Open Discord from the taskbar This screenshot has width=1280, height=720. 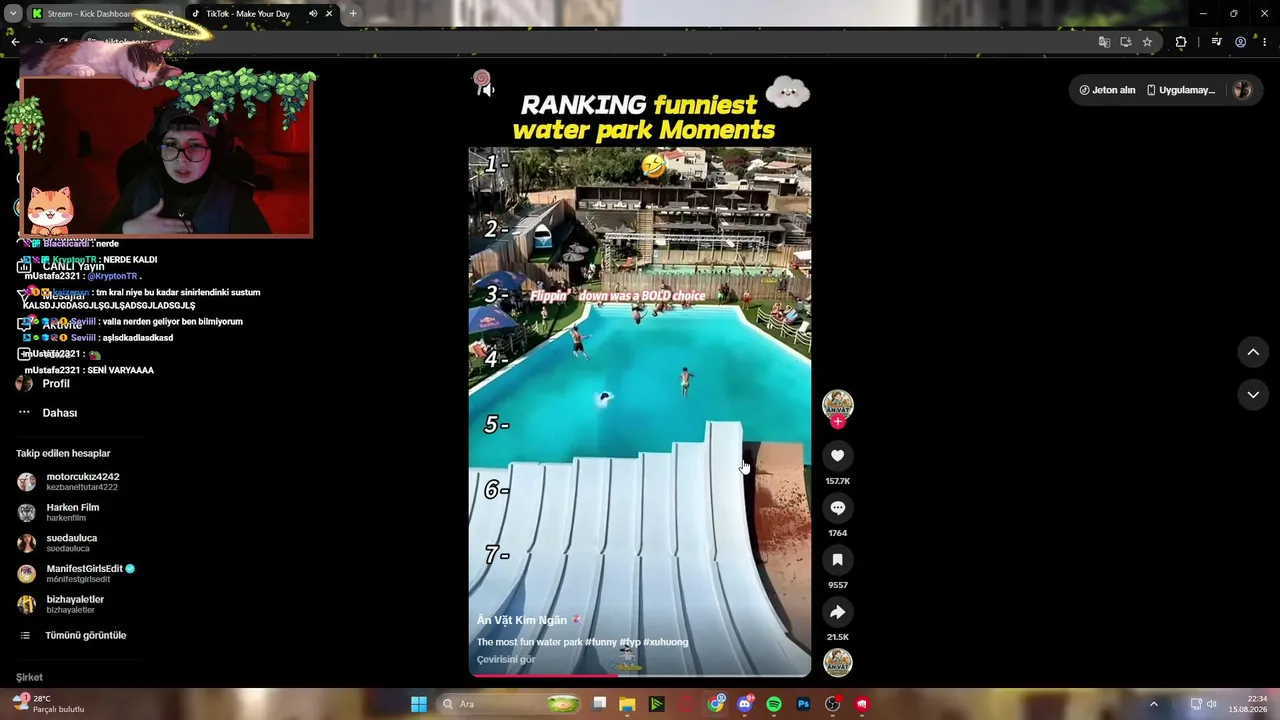coord(744,704)
